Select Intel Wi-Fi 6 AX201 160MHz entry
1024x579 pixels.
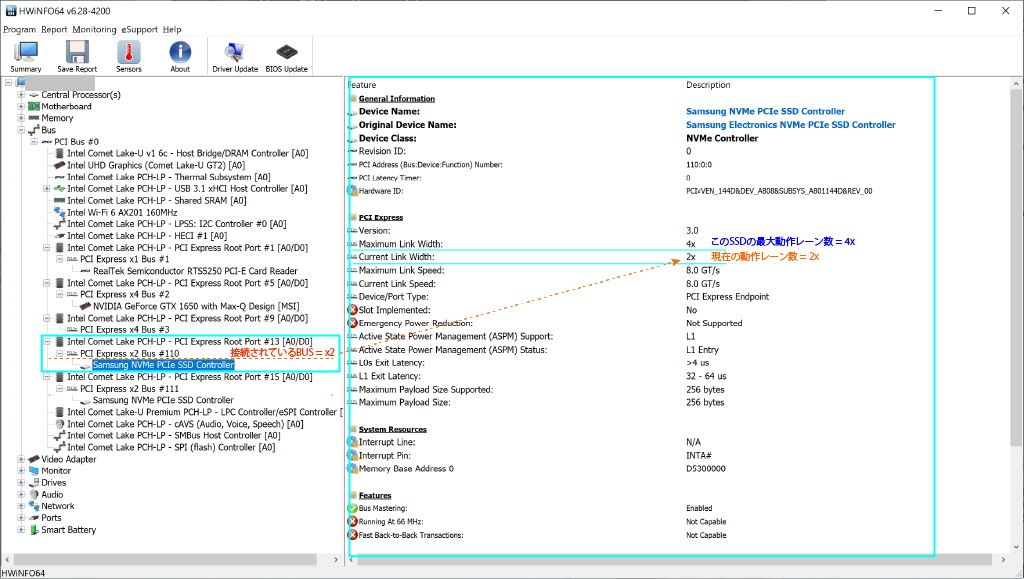124,212
